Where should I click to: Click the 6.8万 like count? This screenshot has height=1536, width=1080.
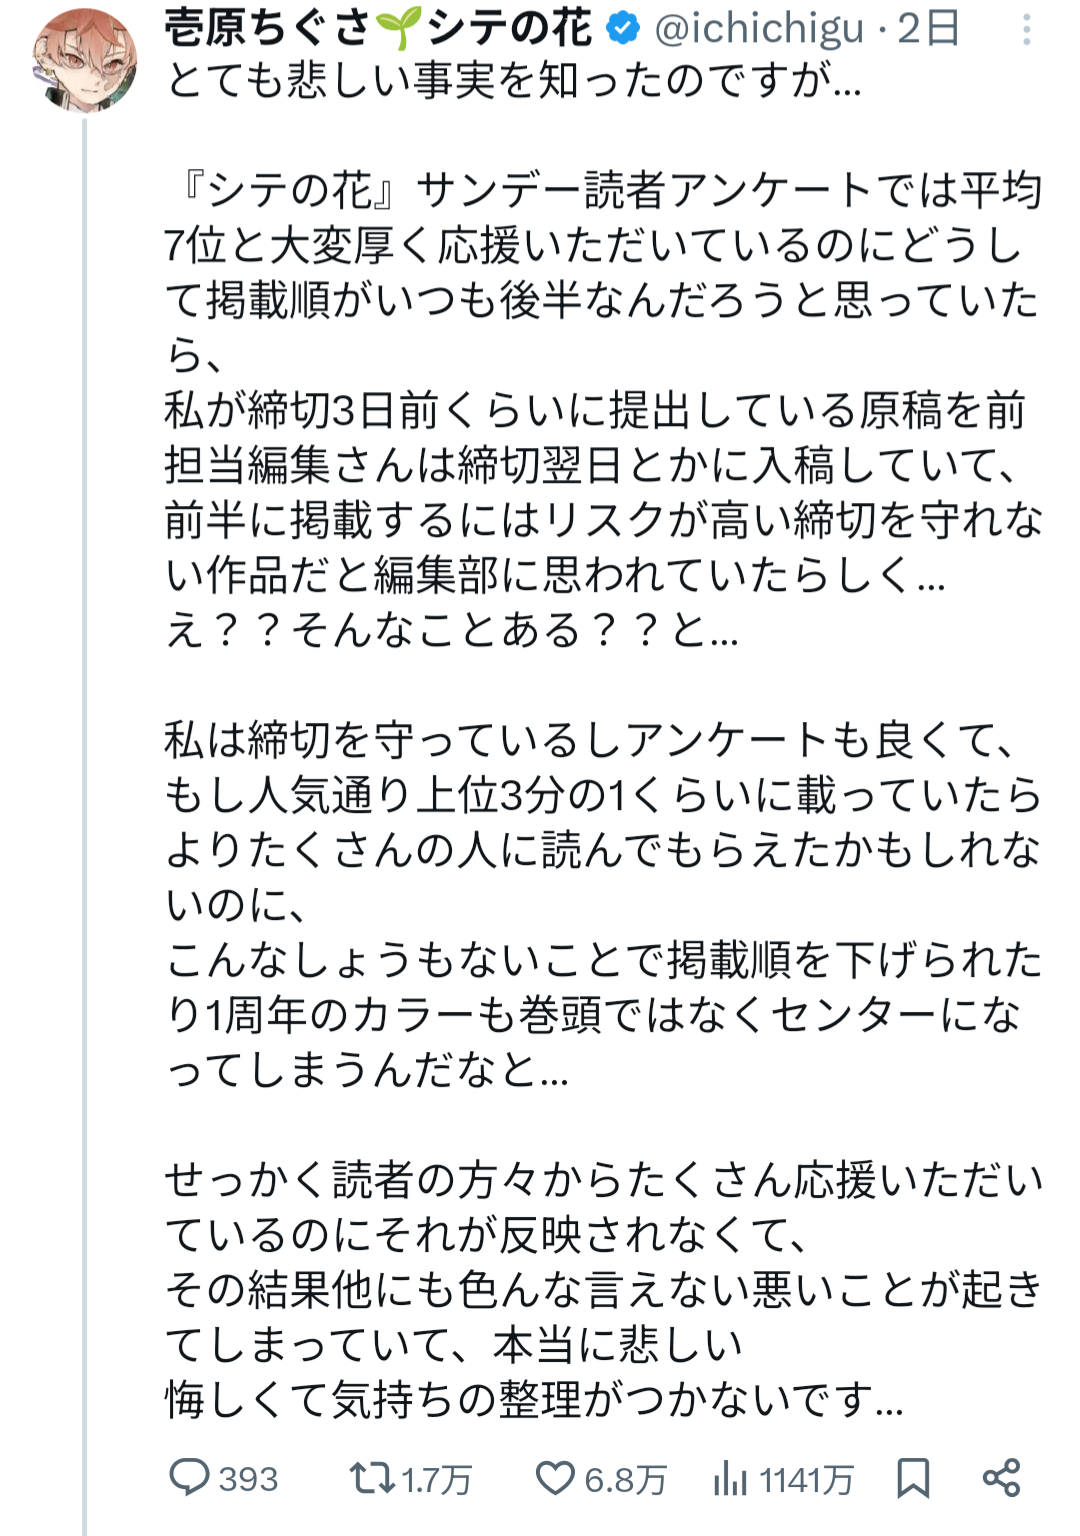pos(625,1479)
